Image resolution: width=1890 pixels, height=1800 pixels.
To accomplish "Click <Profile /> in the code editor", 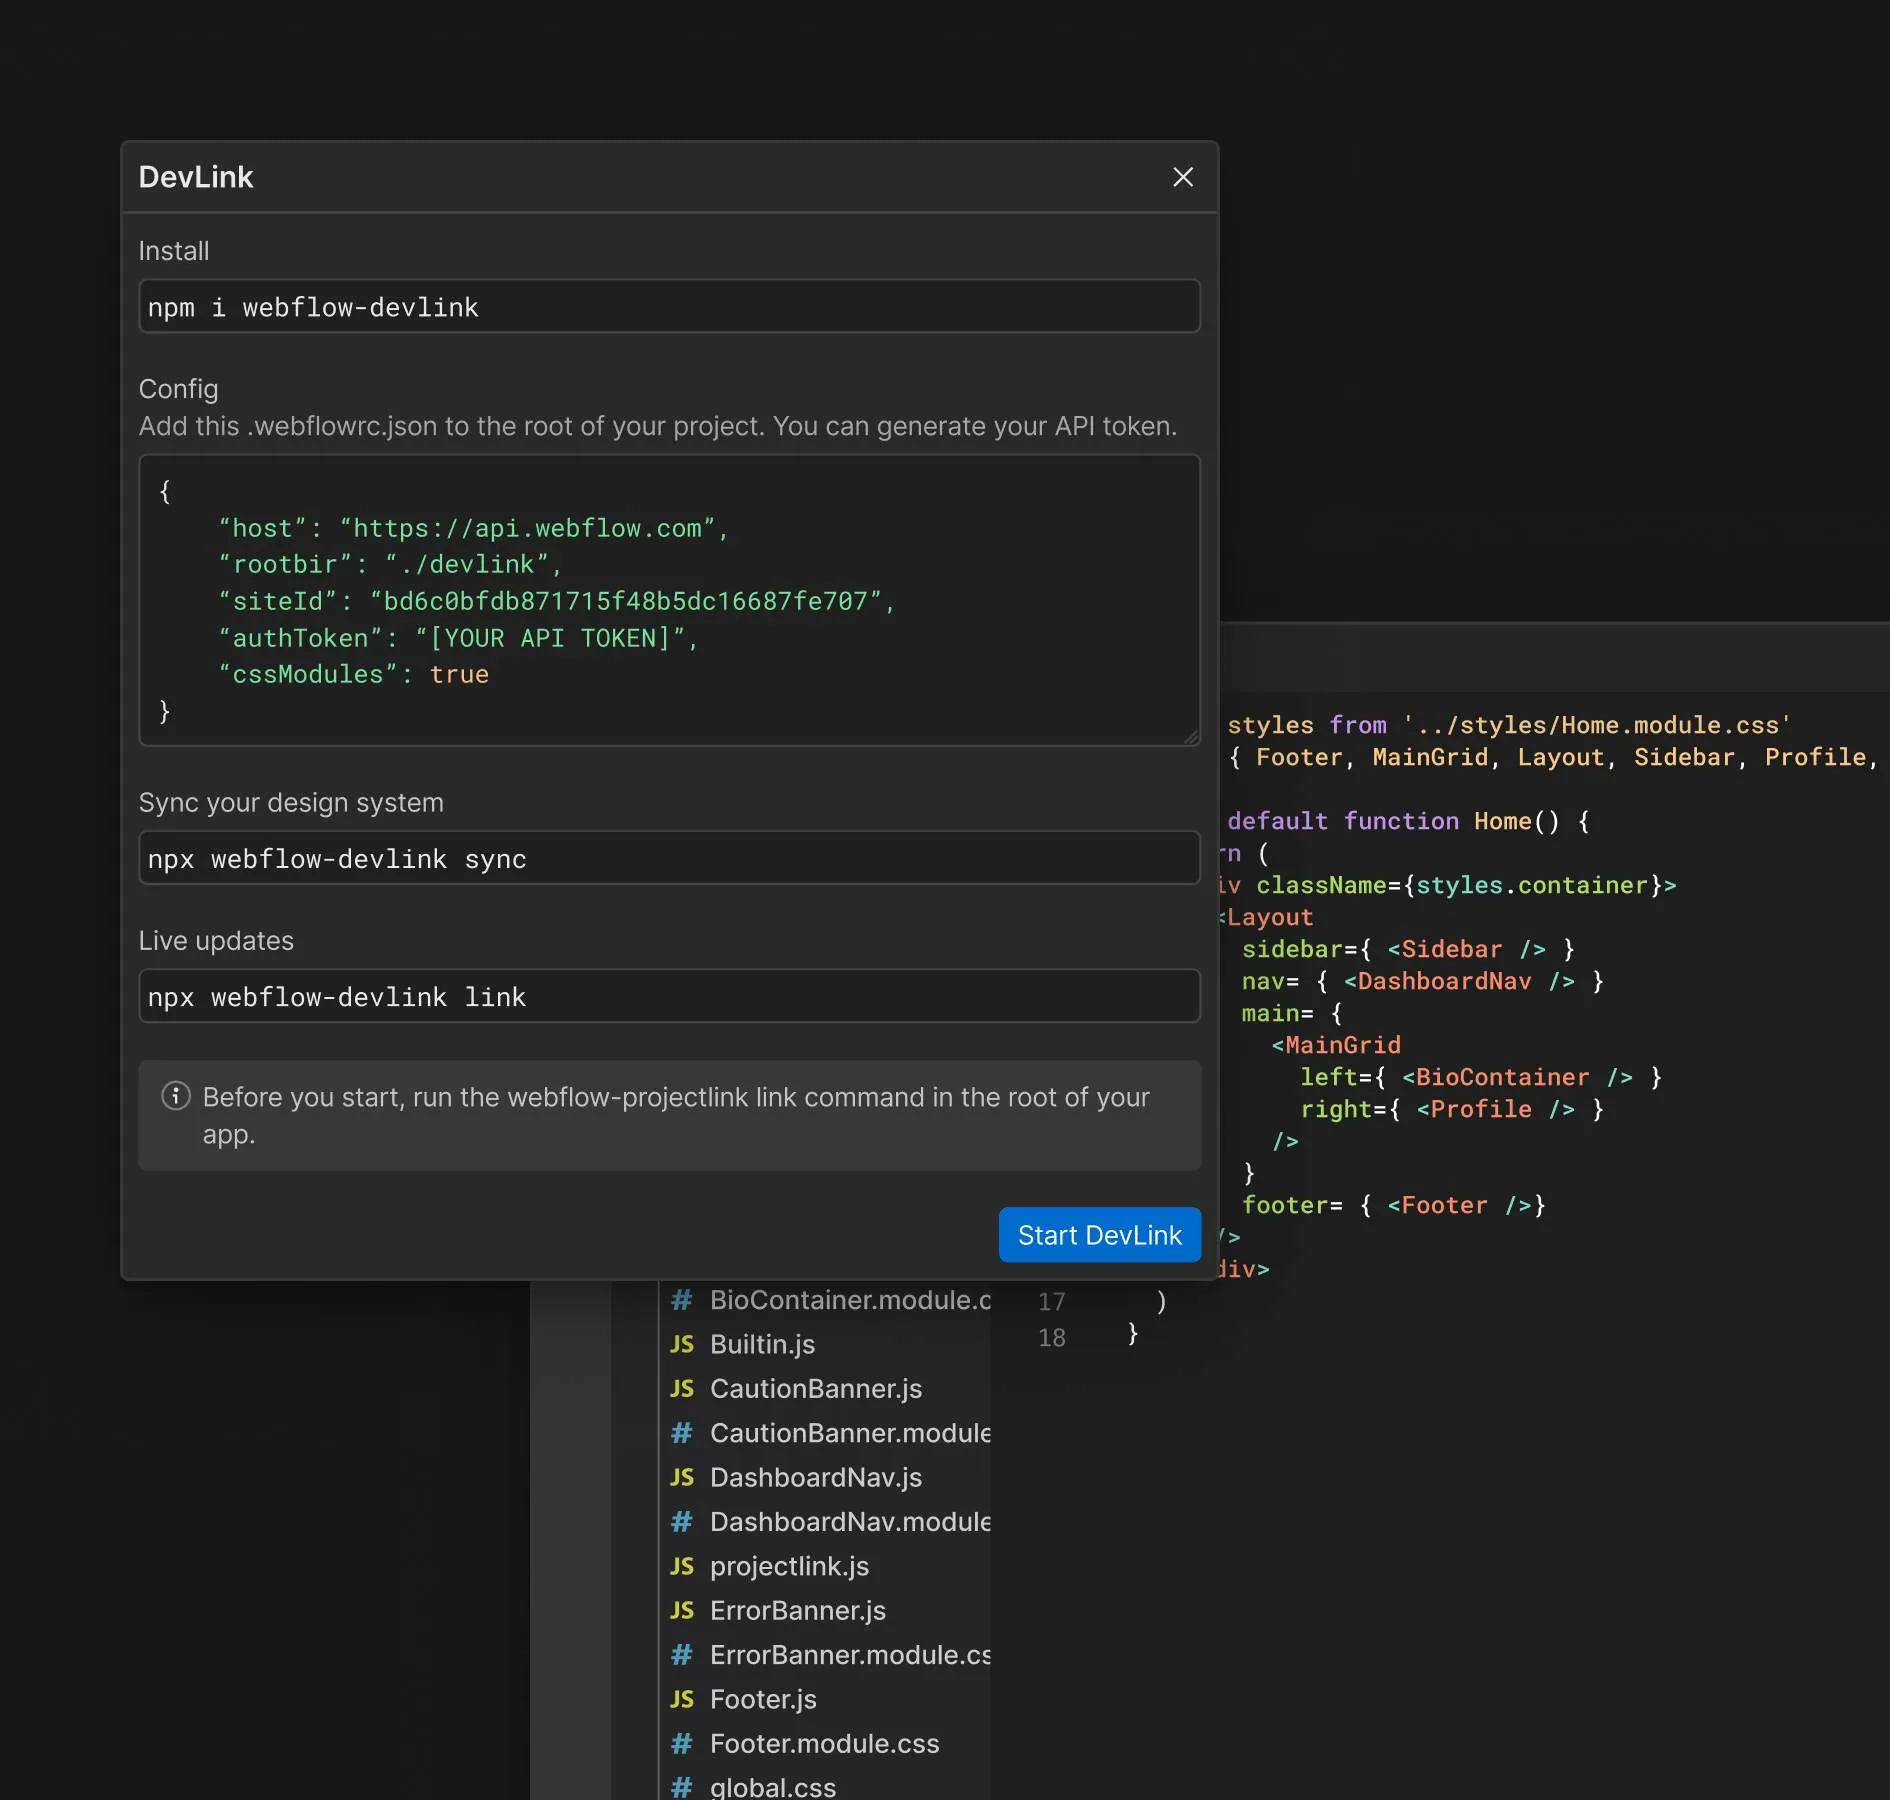I will tap(1495, 1109).
